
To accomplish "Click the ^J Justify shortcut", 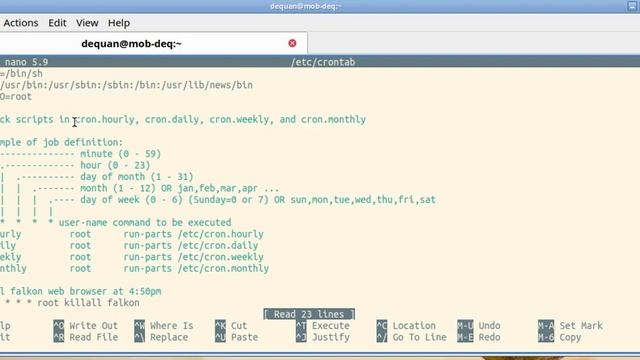I will 322,337.
